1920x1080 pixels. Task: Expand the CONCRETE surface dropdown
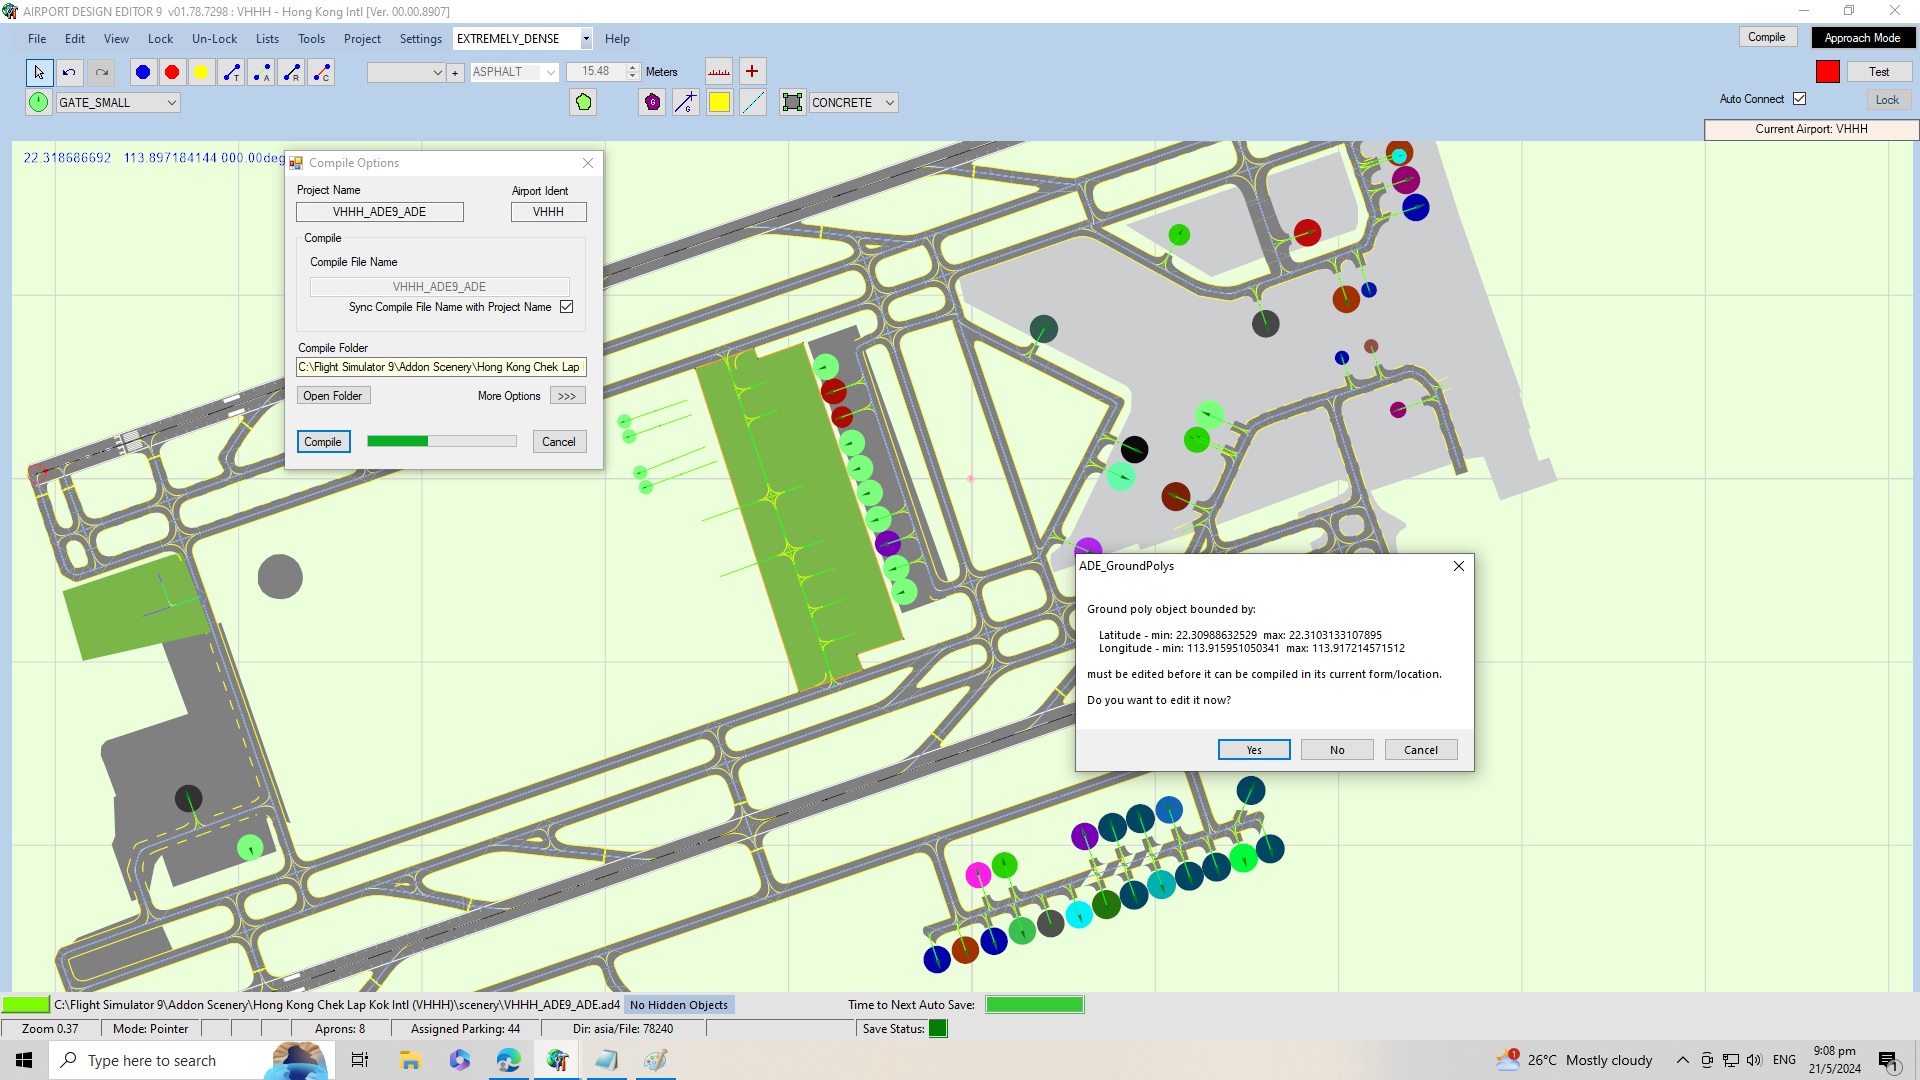(853, 102)
